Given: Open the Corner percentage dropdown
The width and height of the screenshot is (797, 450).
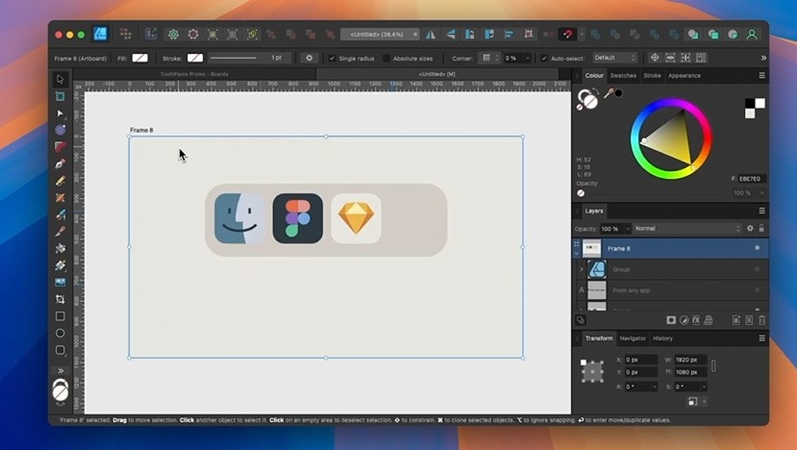Looking at the screenshot, I should coord(527,58).
